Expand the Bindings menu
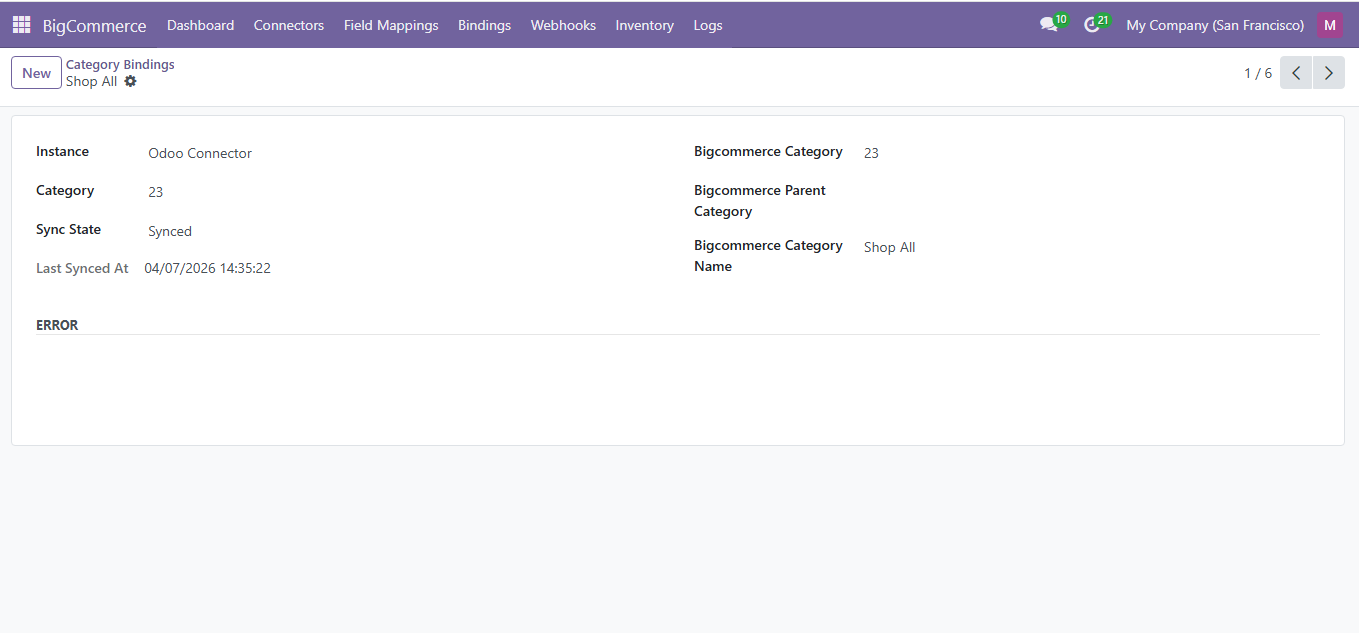This screenshot has height=633, width=1359. (484, 25)
